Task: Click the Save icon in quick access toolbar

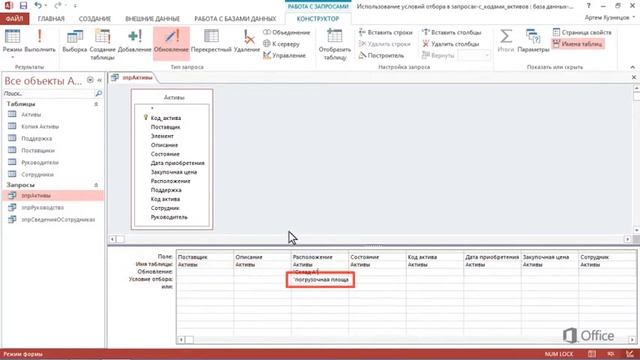Action: (23, 6)
